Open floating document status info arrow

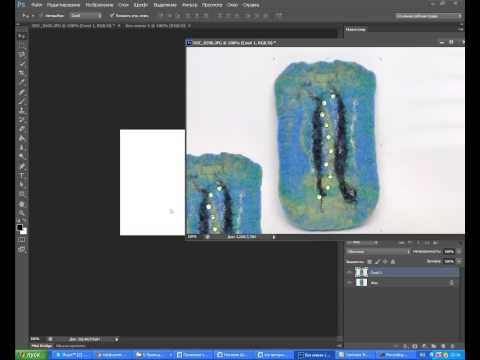point(274,237)
